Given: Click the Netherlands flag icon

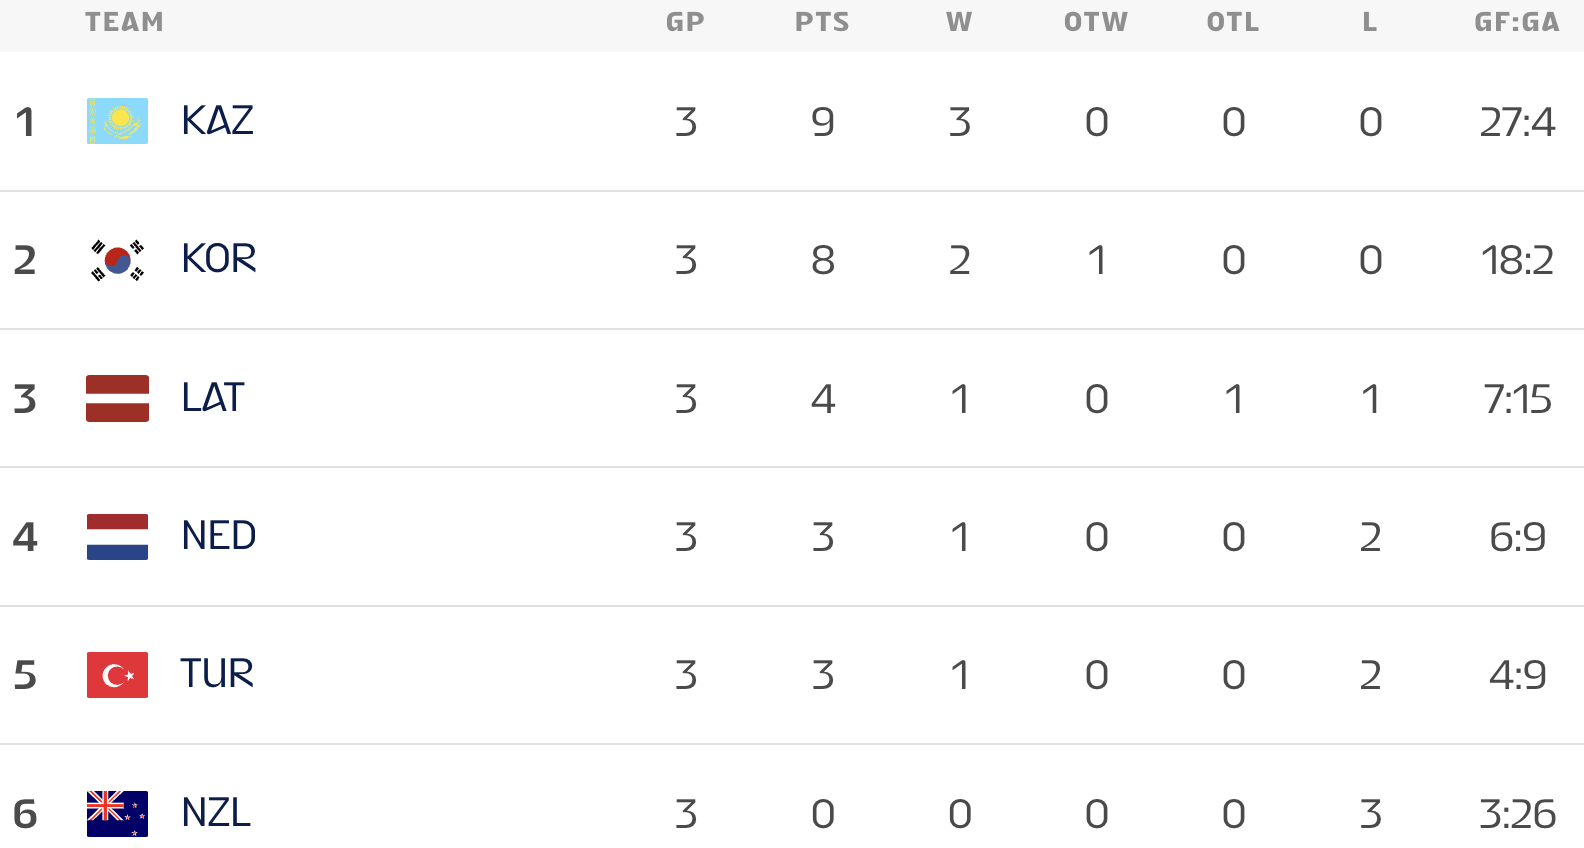Looking at the screenshot, I should tap(117, 537).
